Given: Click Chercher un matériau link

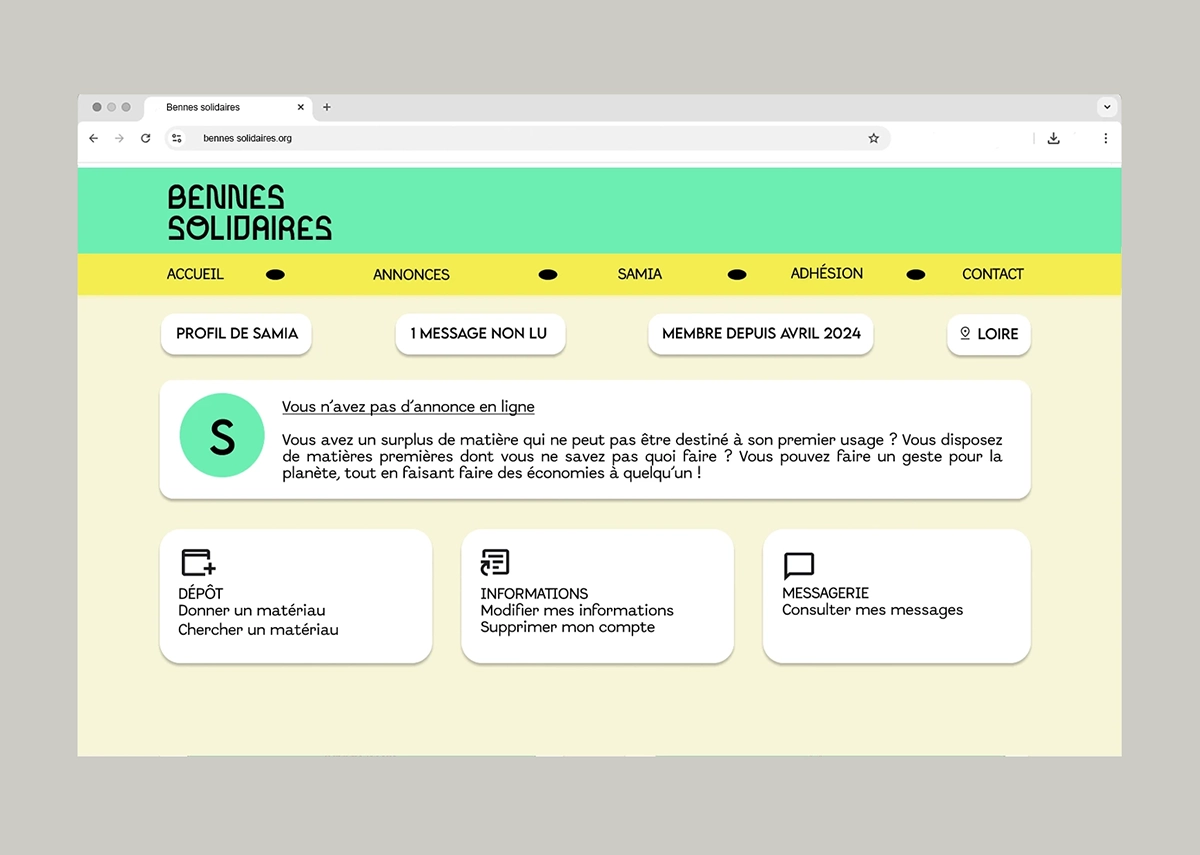Looking at the screenshot, I should tap(258, 630).
